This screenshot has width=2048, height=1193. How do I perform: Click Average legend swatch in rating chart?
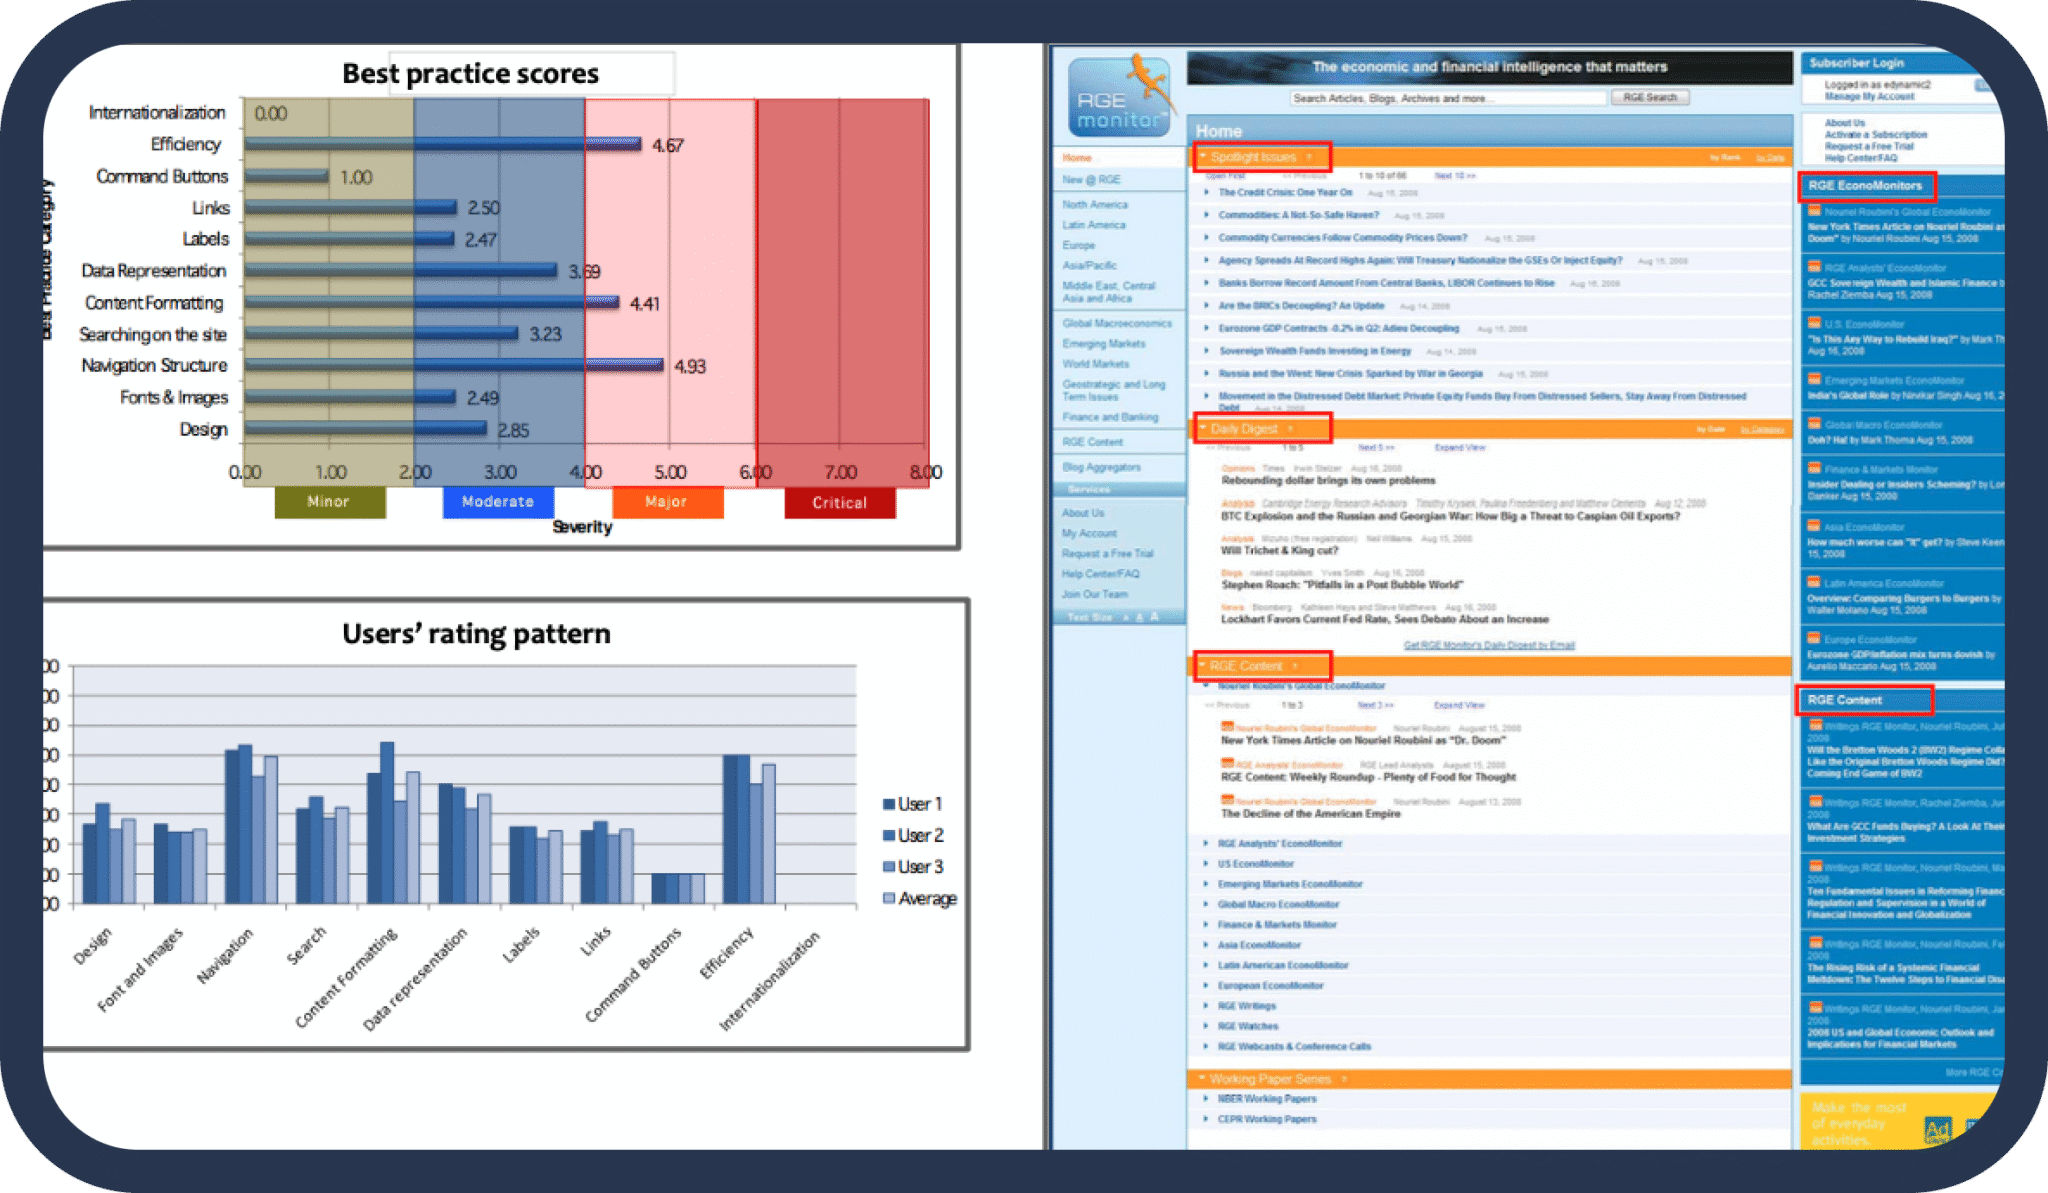(x=888, y=898)
